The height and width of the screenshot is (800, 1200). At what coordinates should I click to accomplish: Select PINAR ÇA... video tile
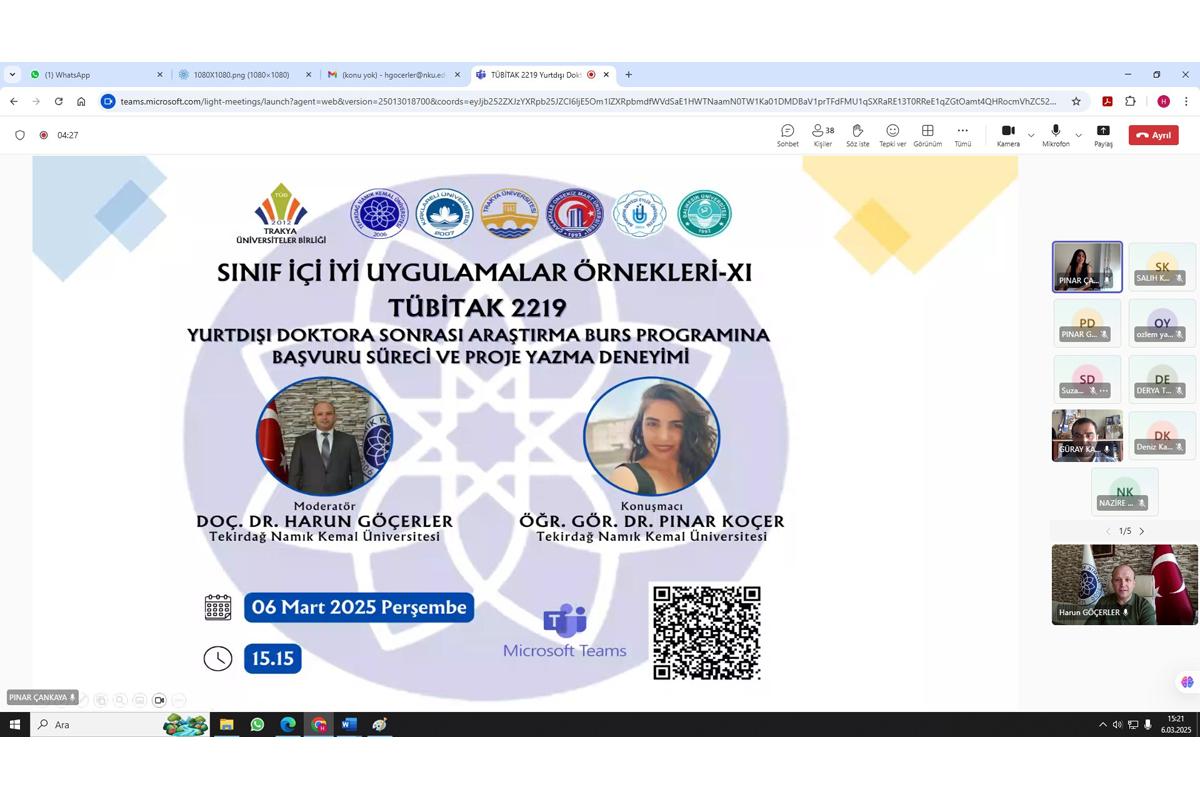[1087, 267]
